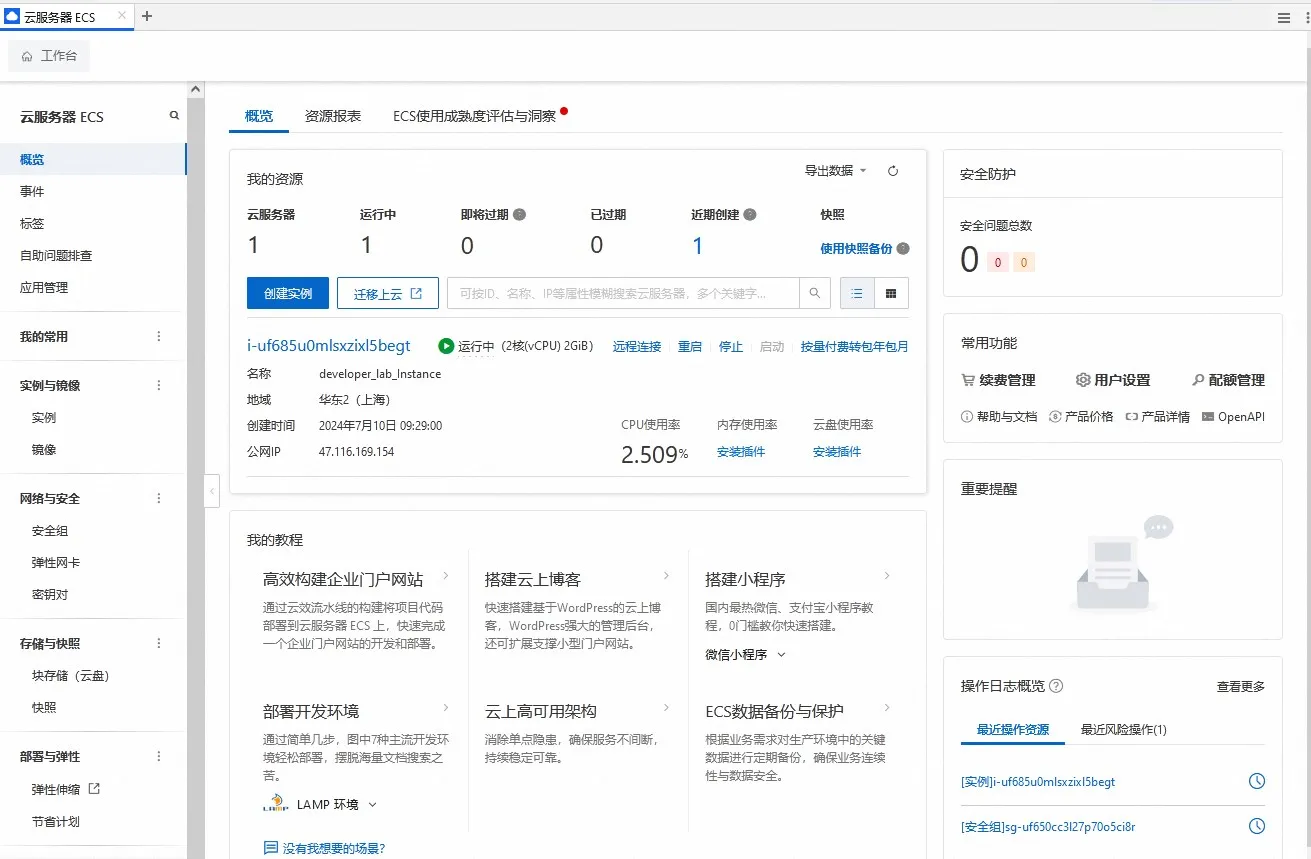Click help icon next to 近期创建
Screen dimensions: 1311x859
point(750,214)
